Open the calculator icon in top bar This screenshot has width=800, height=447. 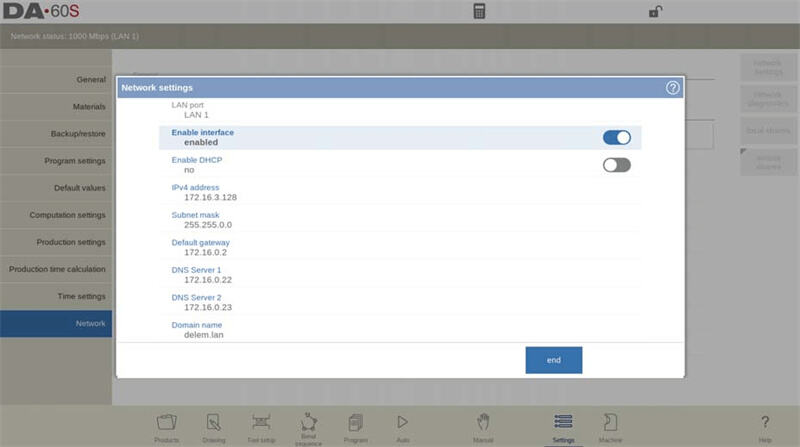pyautogui.click(x=479, y=12)
